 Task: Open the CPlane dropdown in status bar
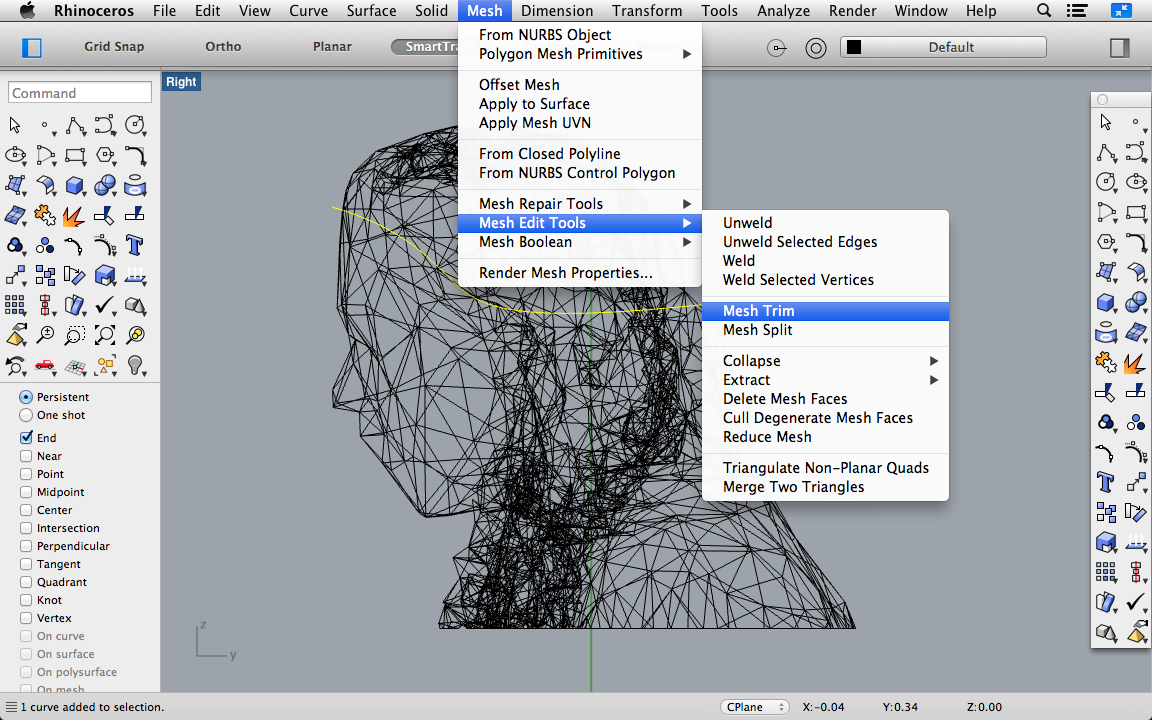point(754,707)
